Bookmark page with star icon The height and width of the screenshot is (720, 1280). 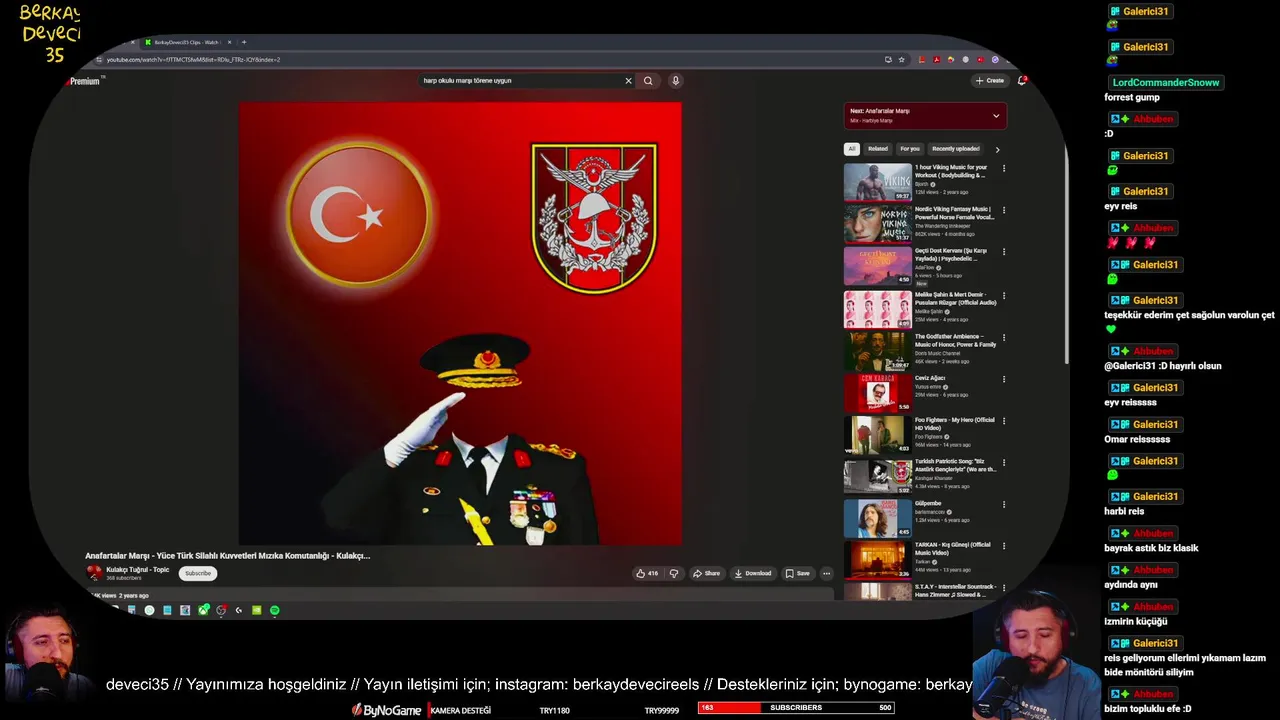[901, 59]
